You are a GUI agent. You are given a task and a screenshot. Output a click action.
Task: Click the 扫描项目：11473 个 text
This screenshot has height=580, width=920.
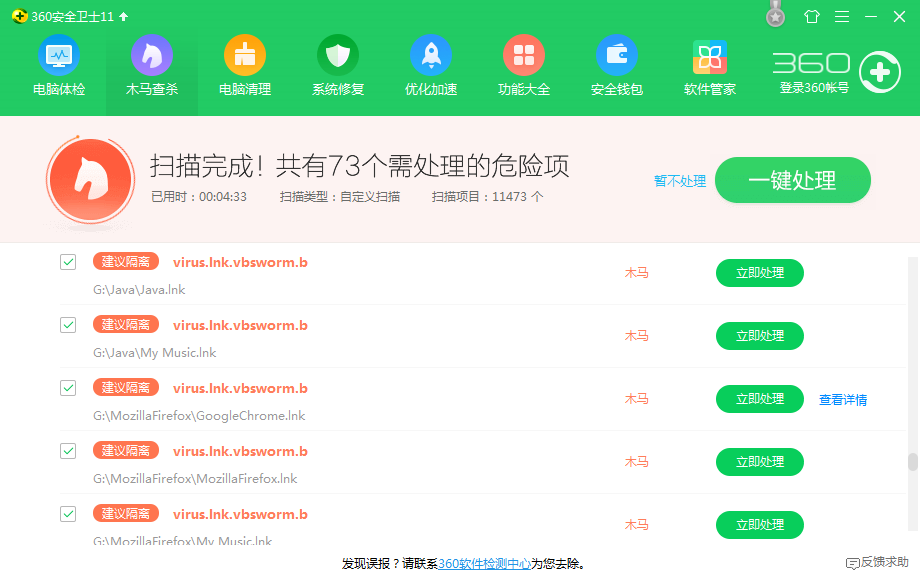[488, 196]
